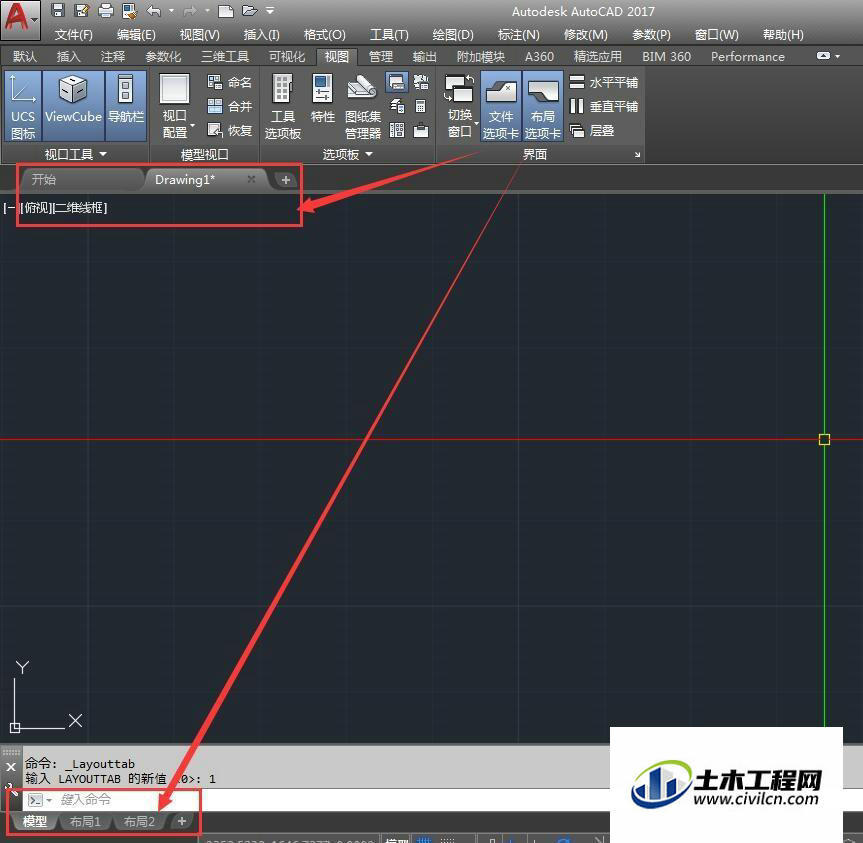This screenshot has width=863, height=843.
Task: Click the grid palette icon below layers icon
Action: tap(397, 130)
